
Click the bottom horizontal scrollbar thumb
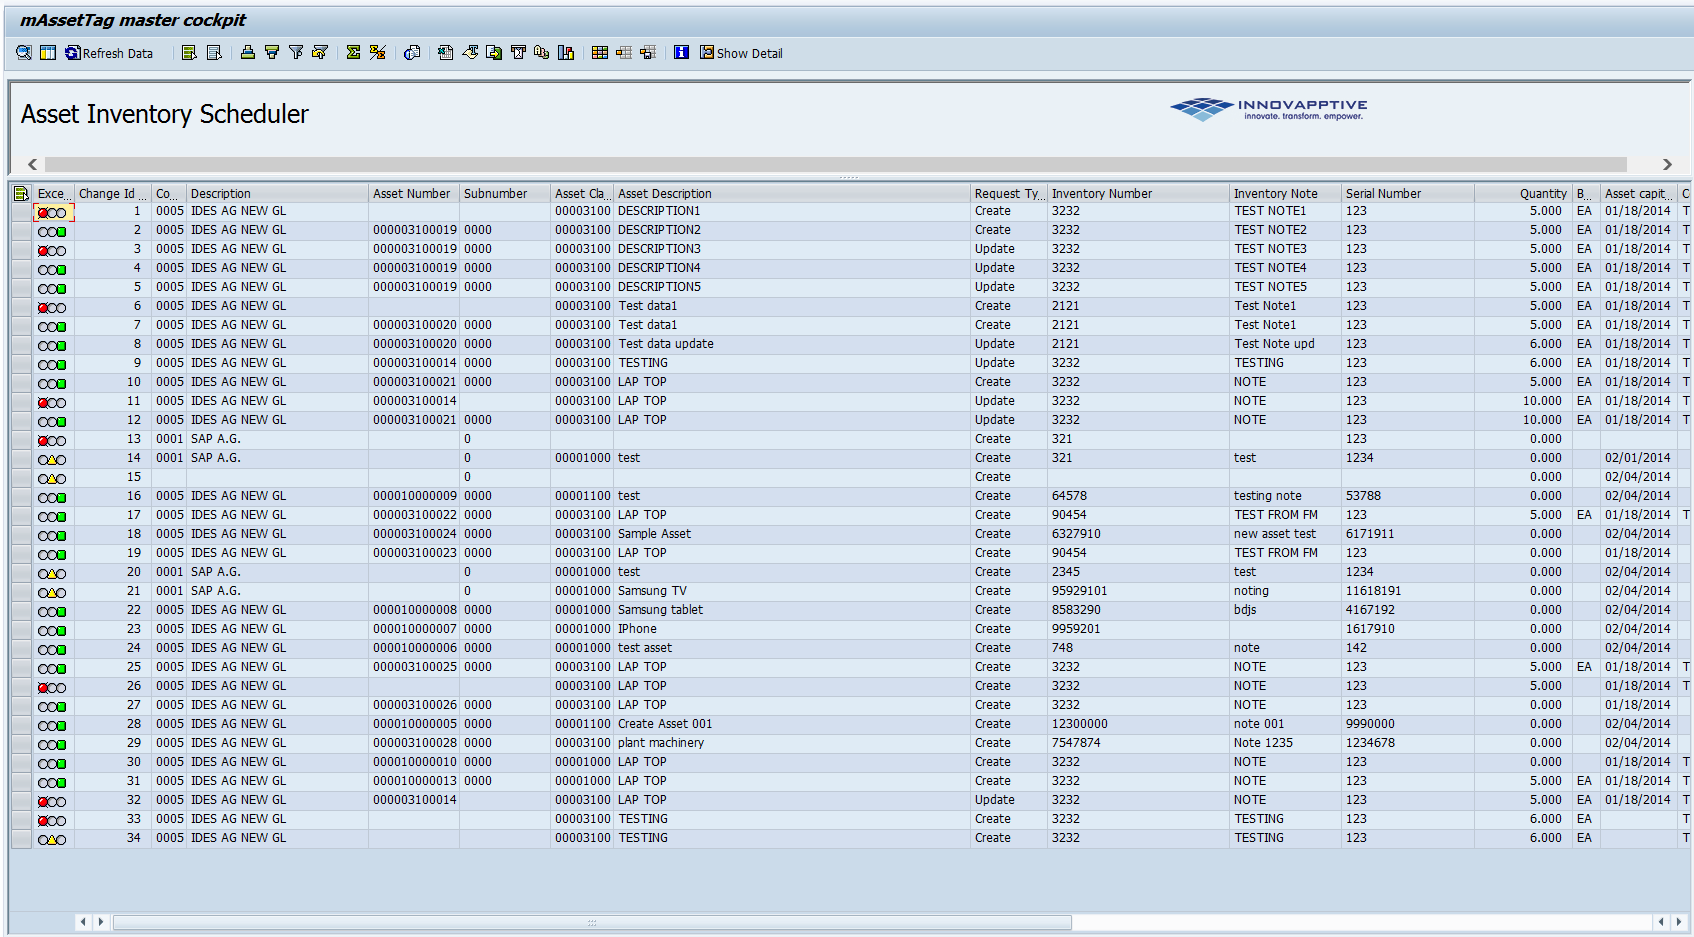592,922
